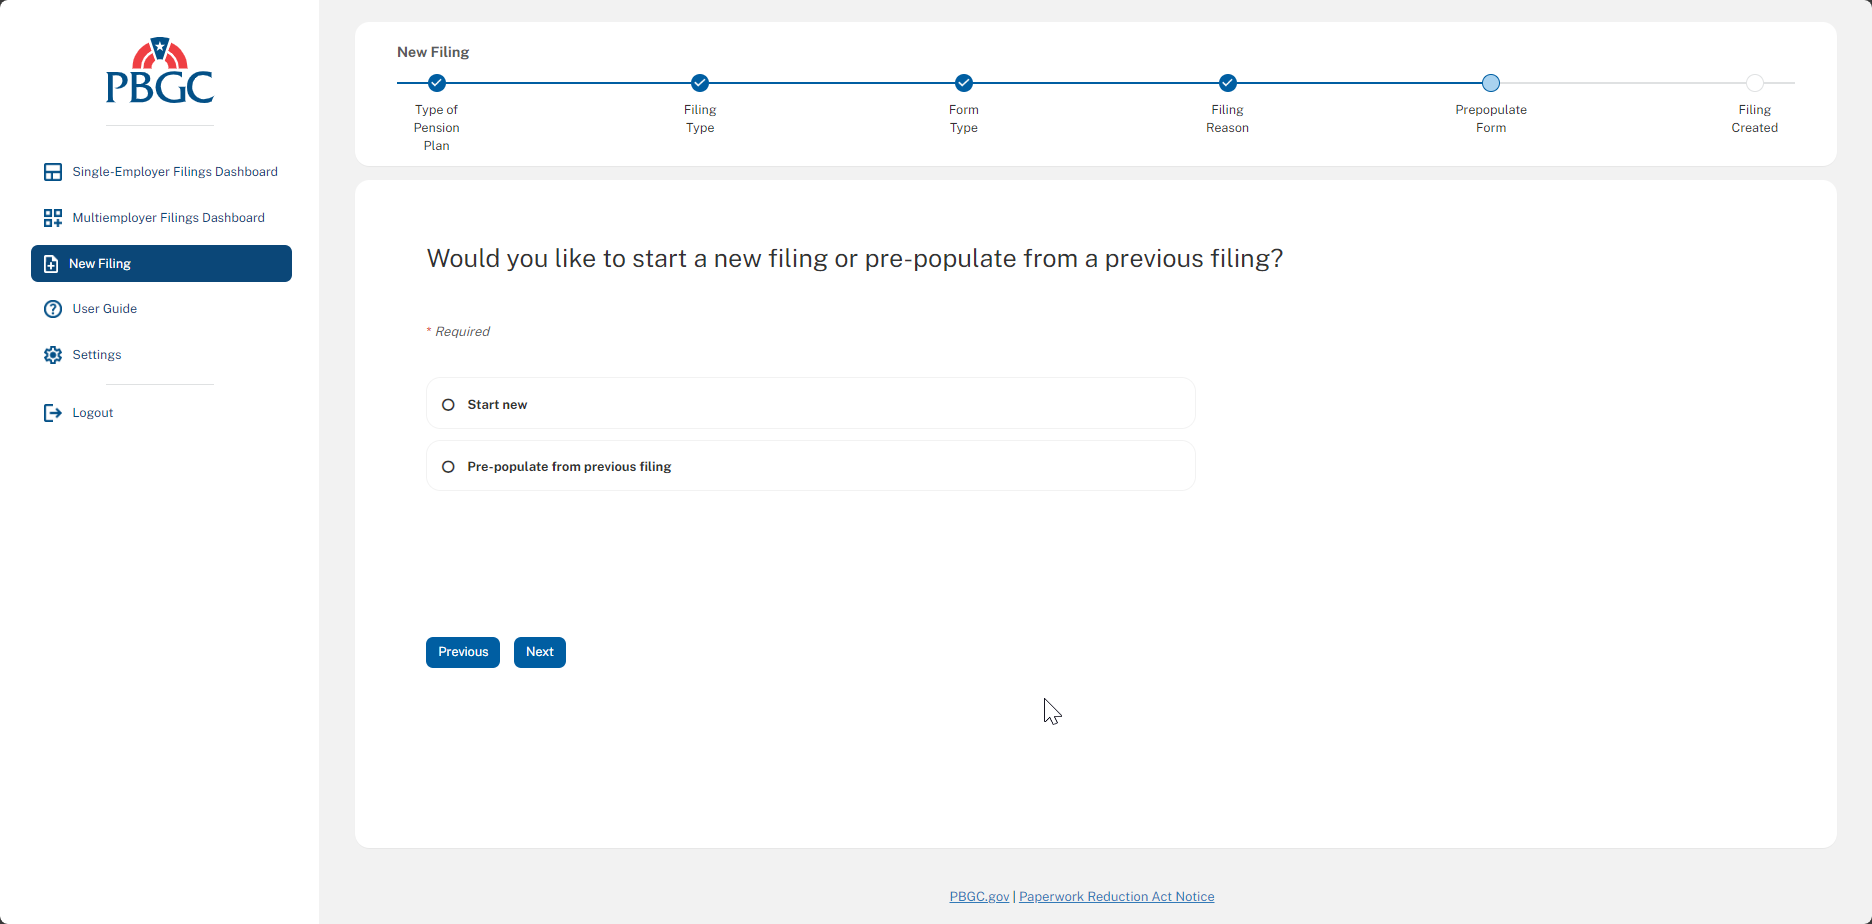Click the New Filing document icon
The height and width of the screenshot is (924, 1872).
(x=51, y=264)
